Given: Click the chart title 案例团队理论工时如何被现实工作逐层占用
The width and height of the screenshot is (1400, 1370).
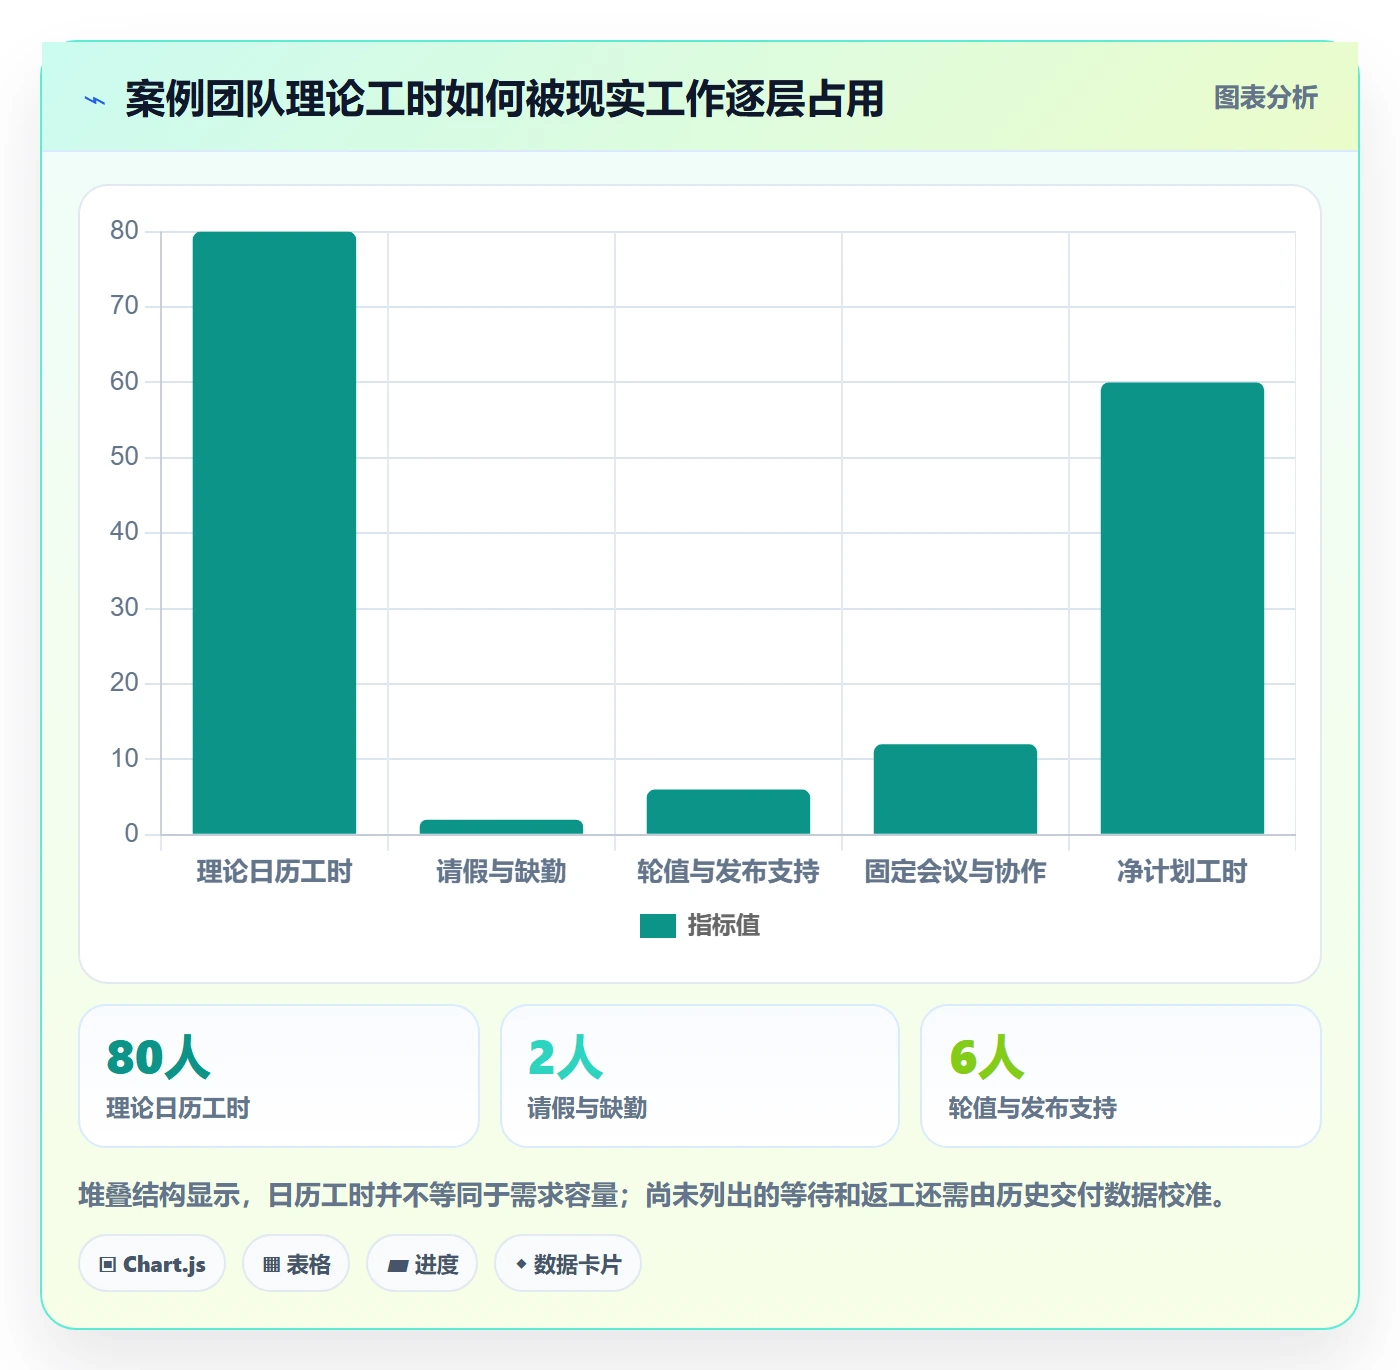Looking at the screenshot, I should [x=504, y=99].
